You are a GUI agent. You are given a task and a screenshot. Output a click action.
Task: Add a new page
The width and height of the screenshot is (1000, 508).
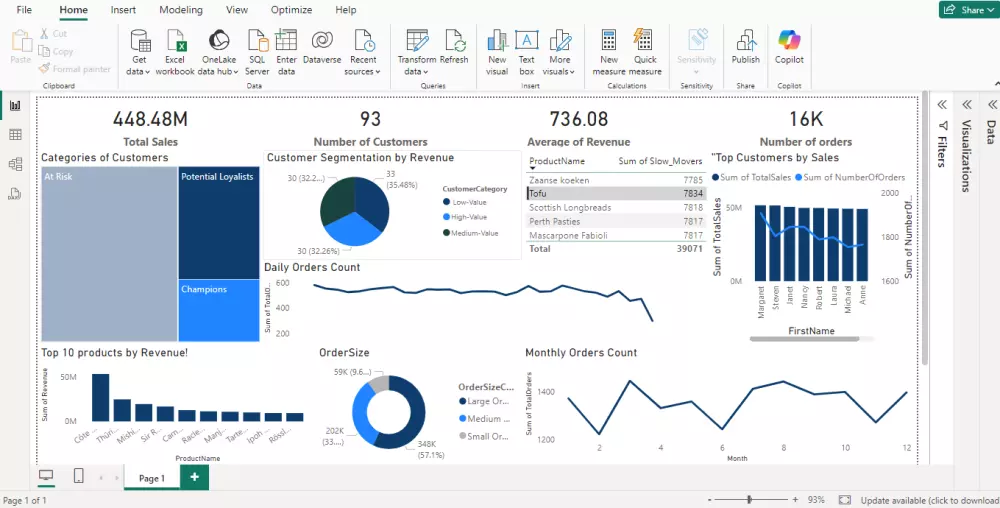195,477
